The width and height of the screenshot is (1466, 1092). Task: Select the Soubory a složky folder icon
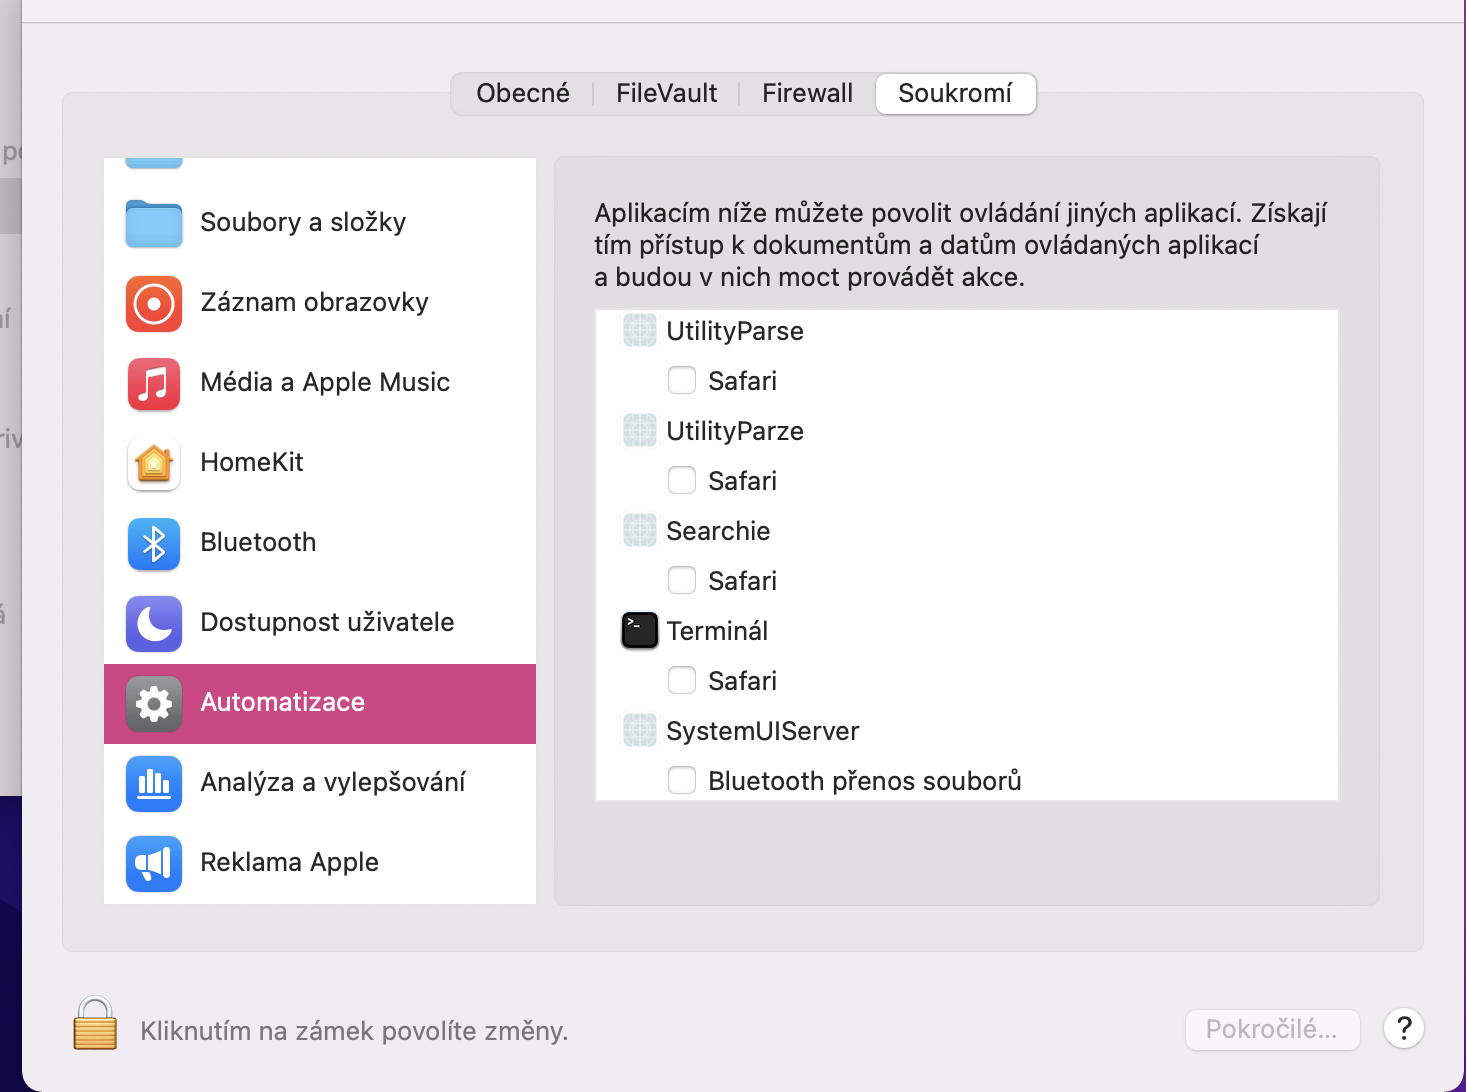pos(154,223)
